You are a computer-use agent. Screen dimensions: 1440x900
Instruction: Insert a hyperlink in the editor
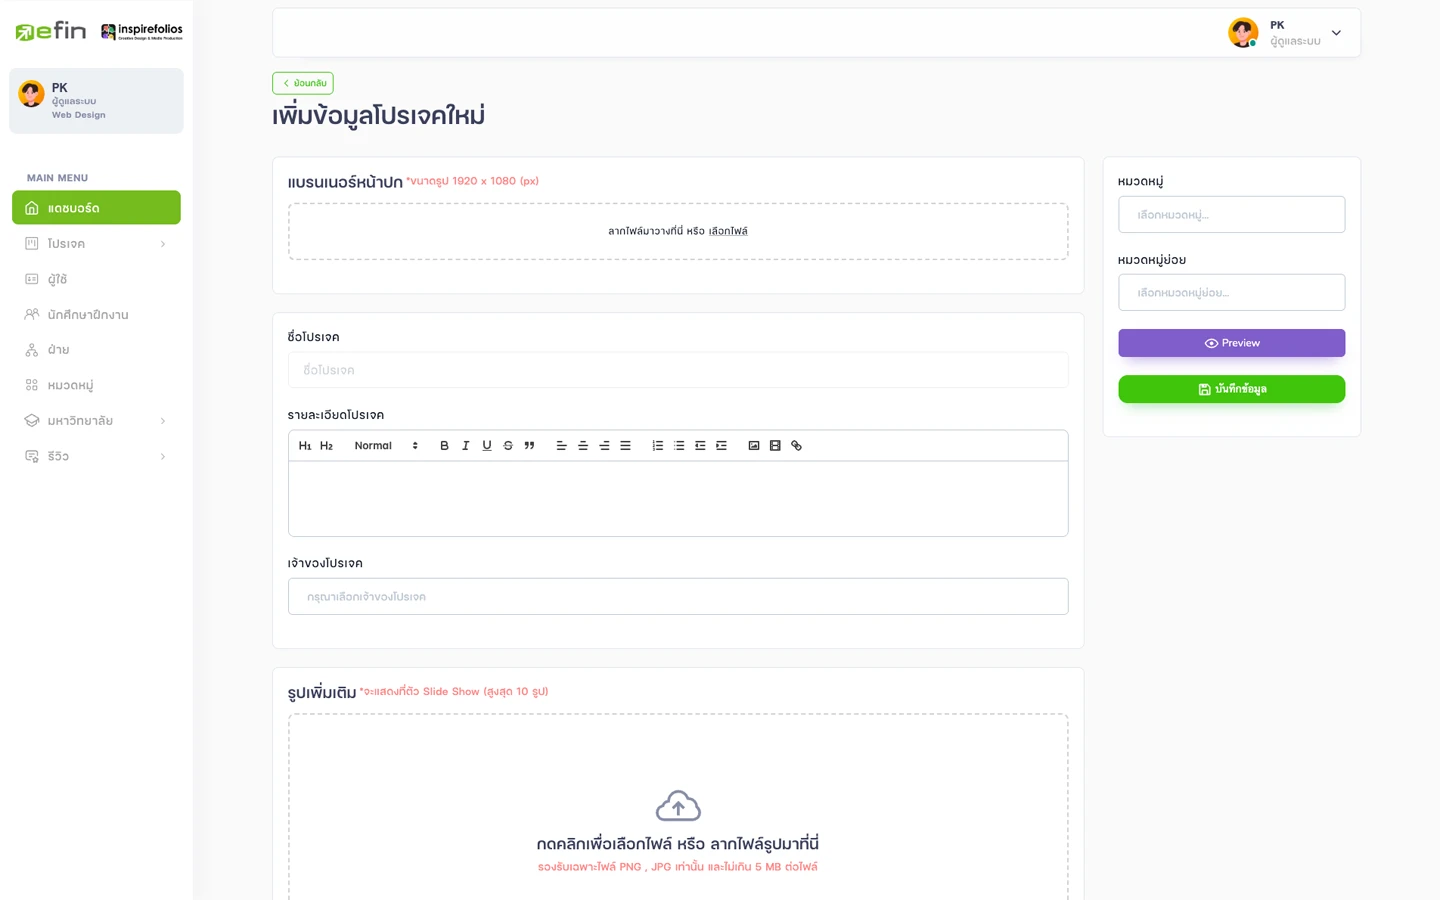click(x=796, y=446)
